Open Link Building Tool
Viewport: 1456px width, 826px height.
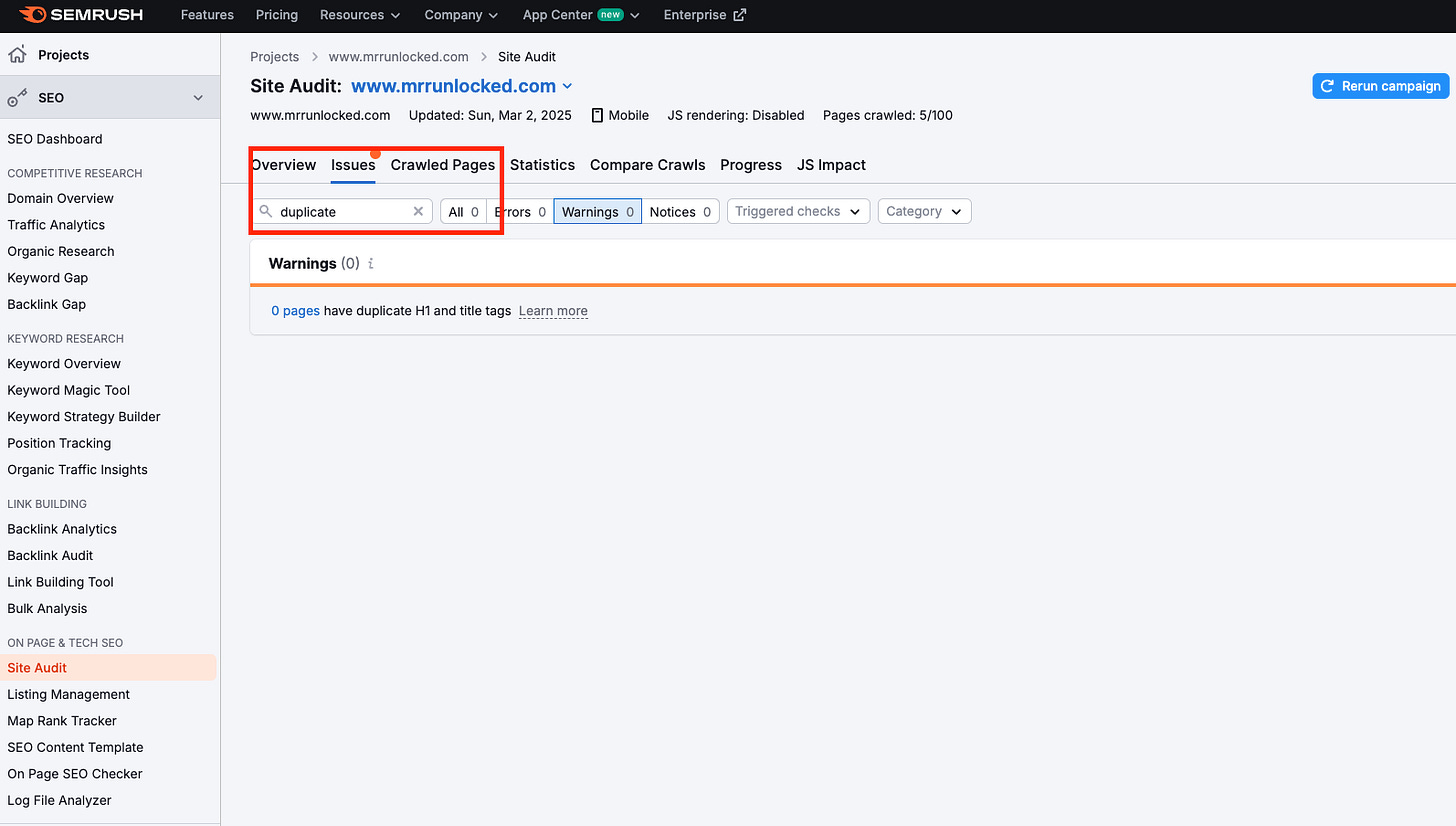[x=61, y=582]
